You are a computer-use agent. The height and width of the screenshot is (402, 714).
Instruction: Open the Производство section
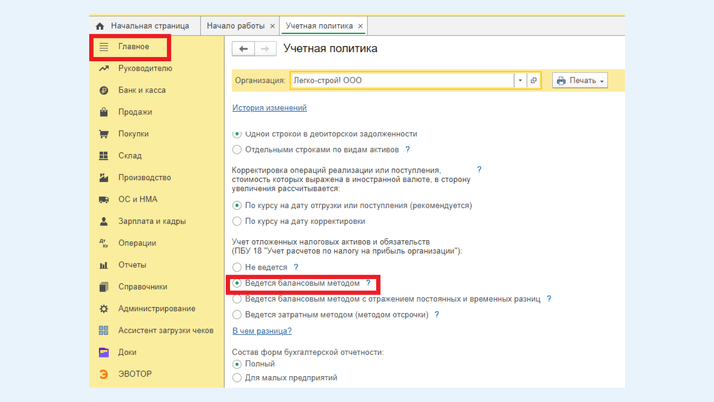click(145, 178)
